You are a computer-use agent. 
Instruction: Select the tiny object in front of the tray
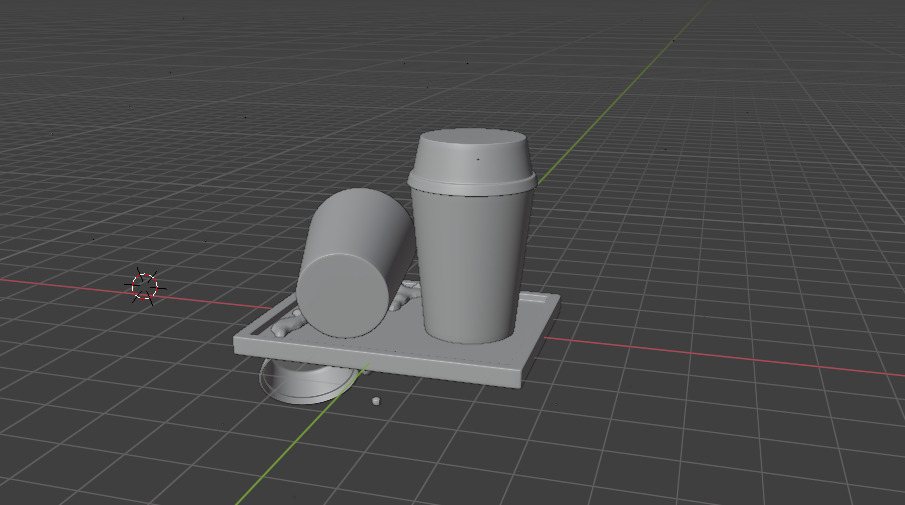point(376,401)
